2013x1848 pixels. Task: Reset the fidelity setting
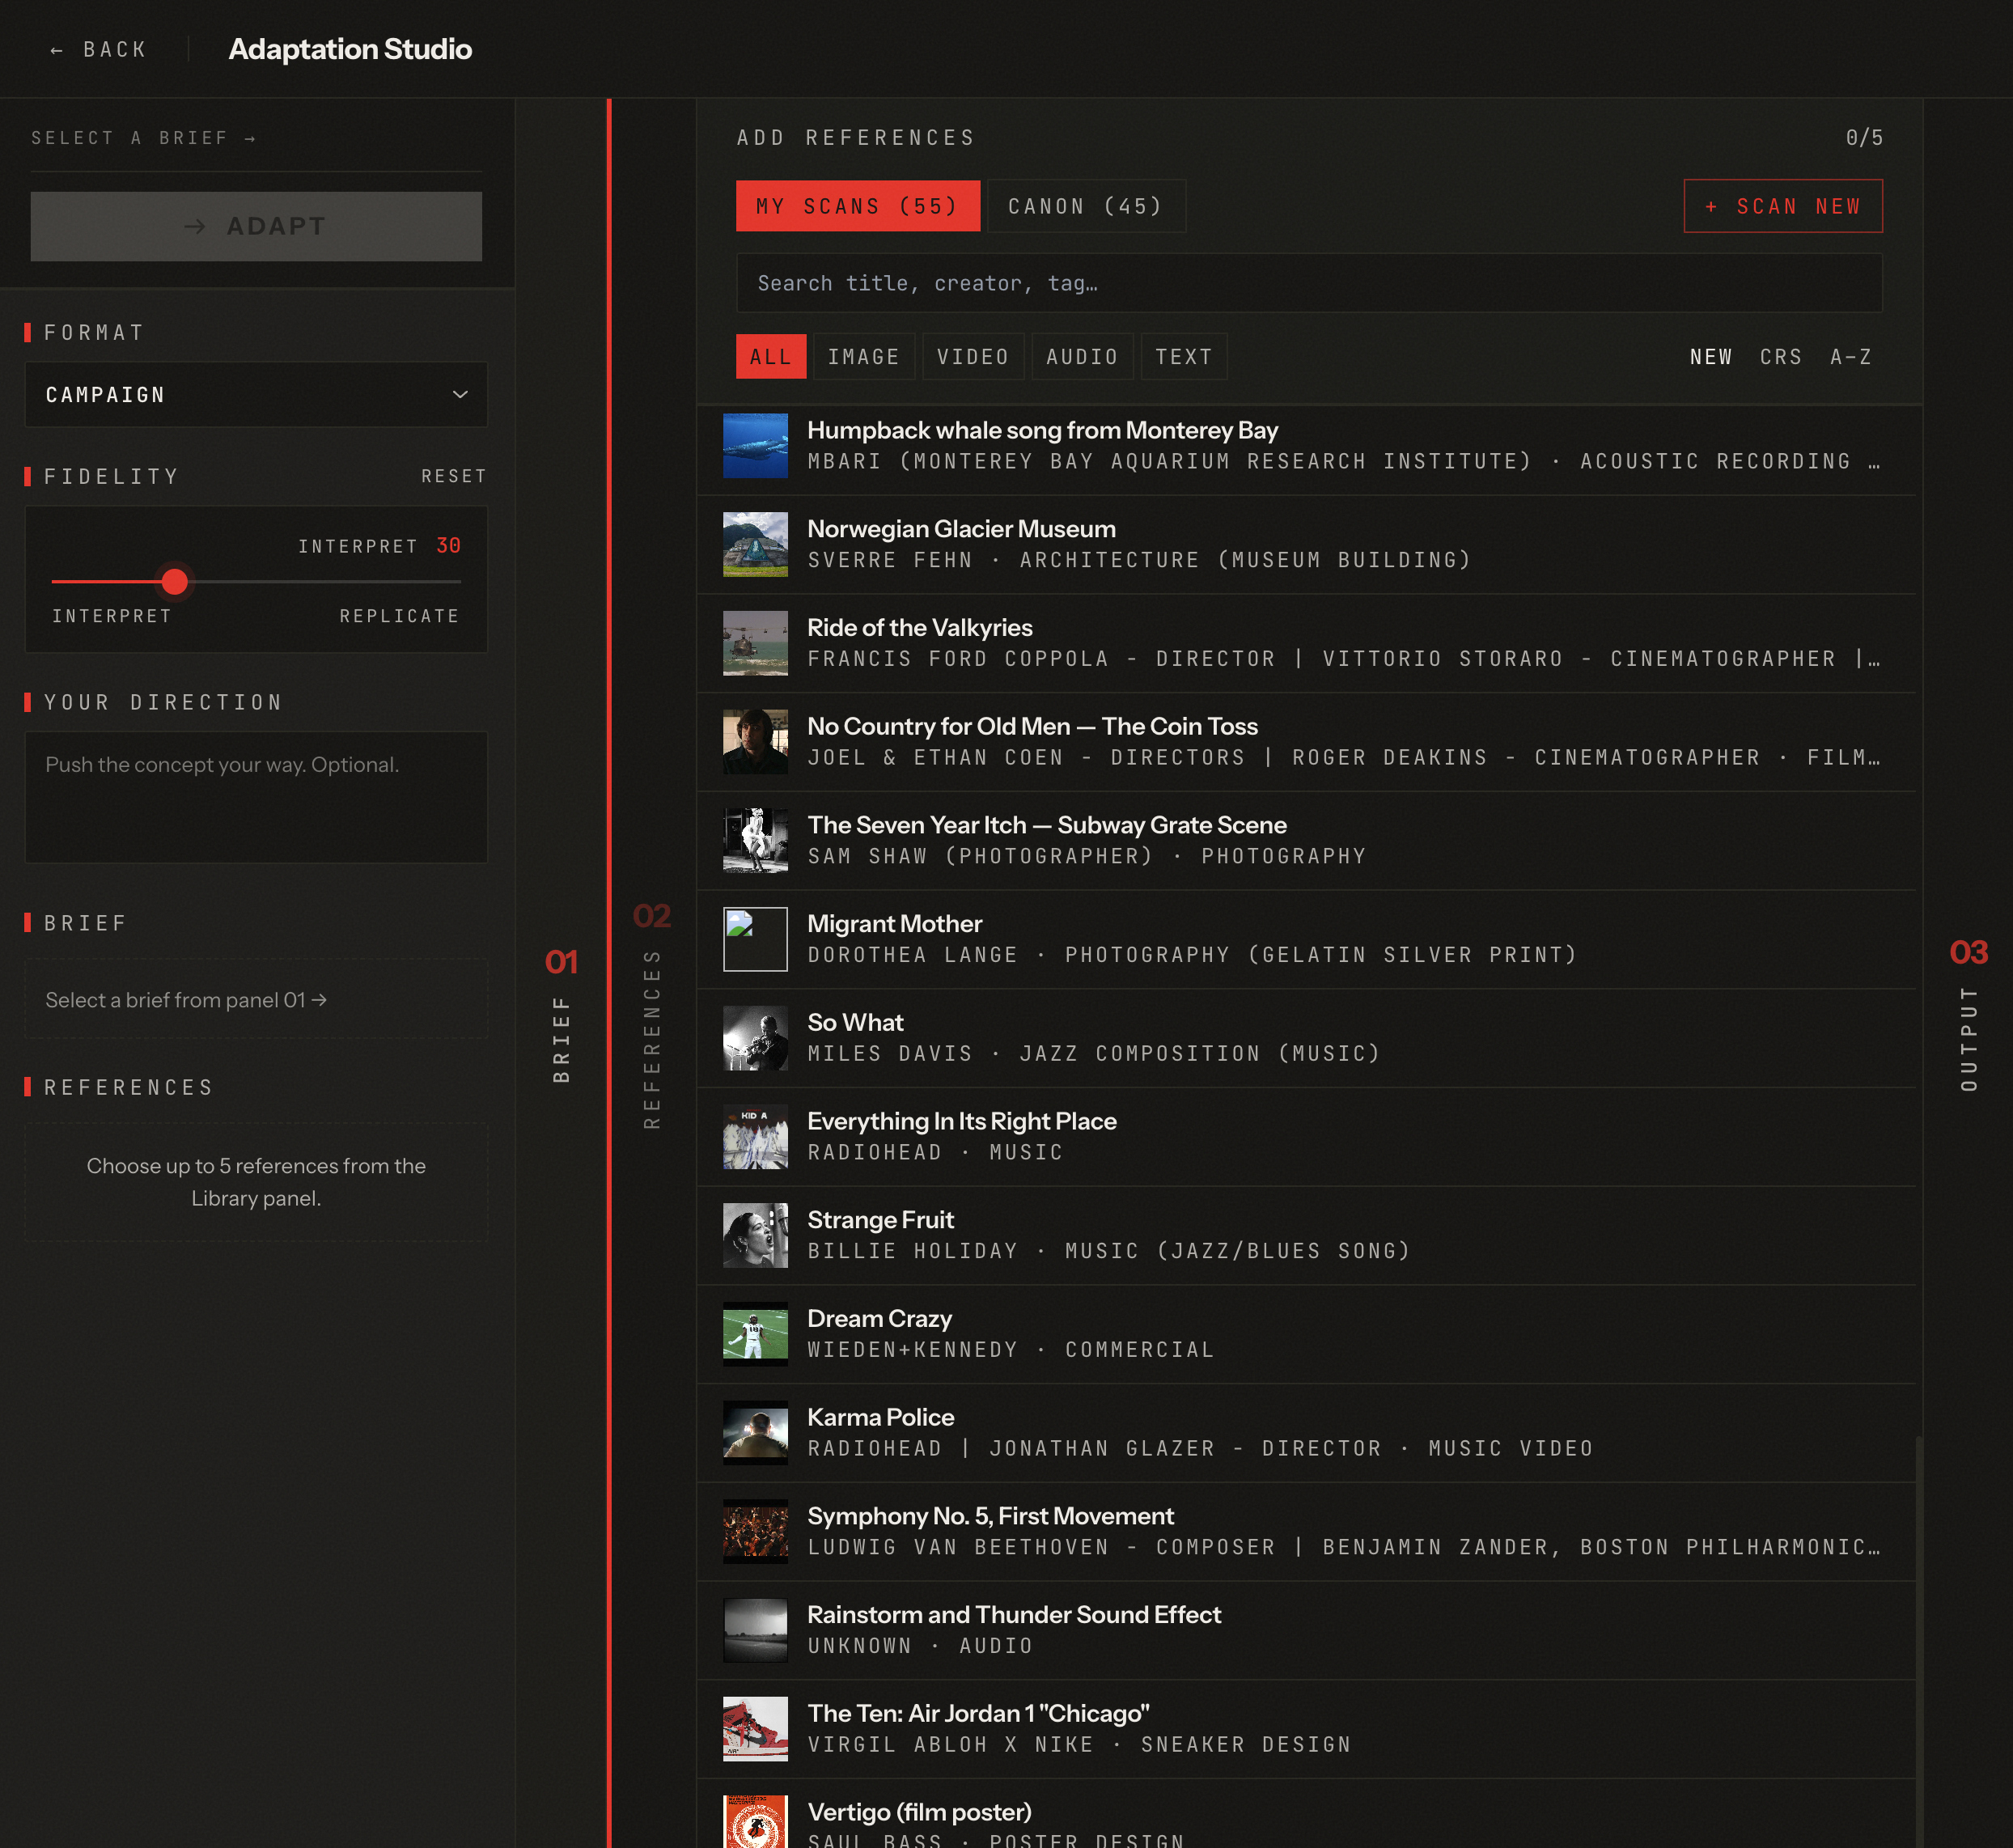(453, 476)
